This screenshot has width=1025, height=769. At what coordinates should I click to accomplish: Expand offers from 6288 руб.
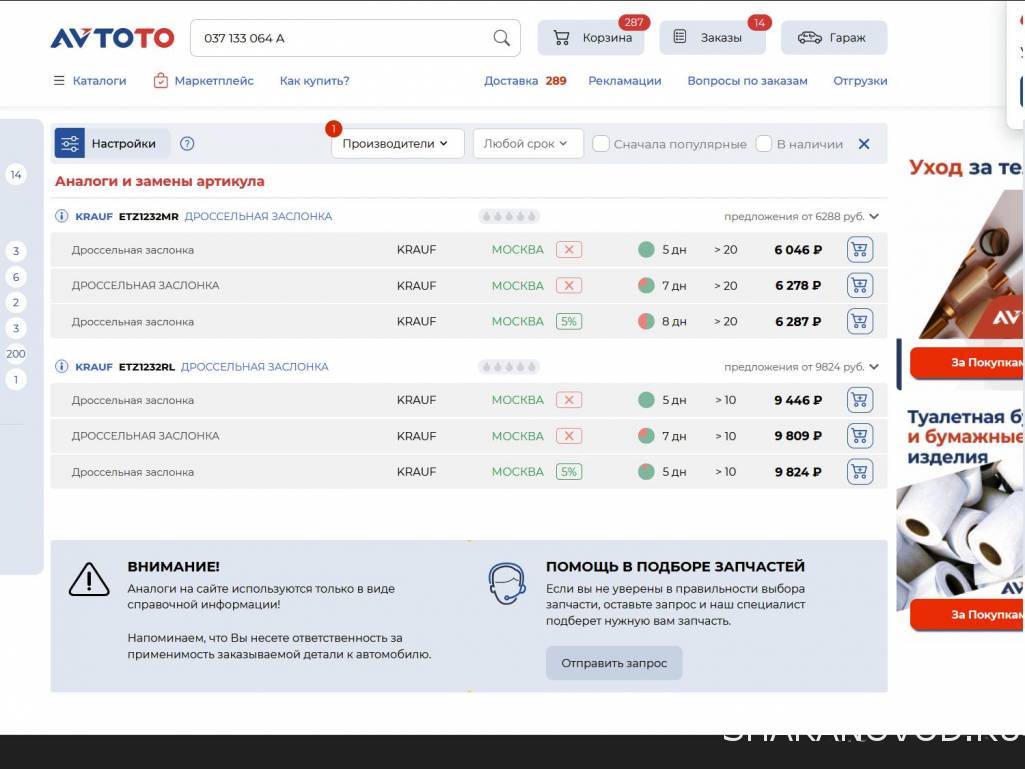(x=874, y=216)
